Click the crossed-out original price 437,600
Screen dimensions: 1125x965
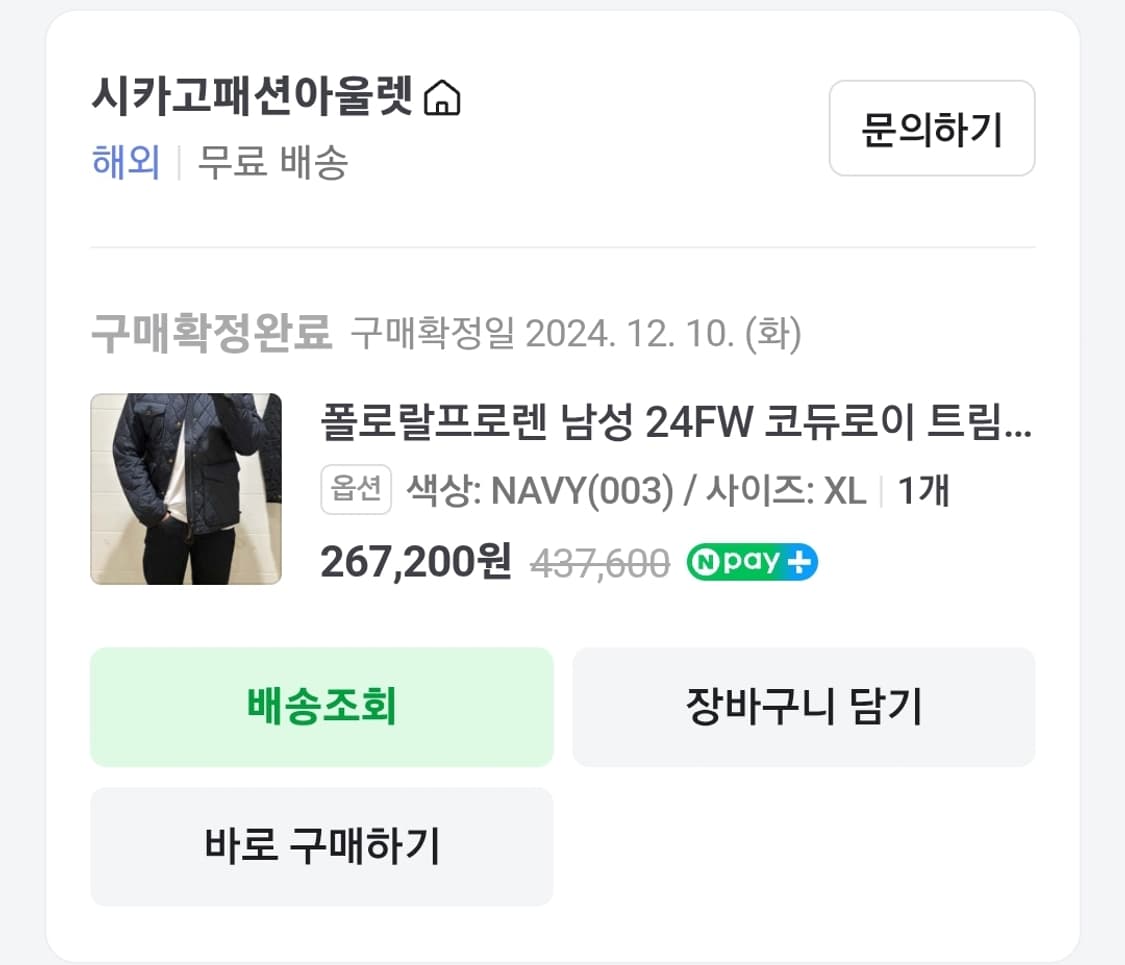601,562
